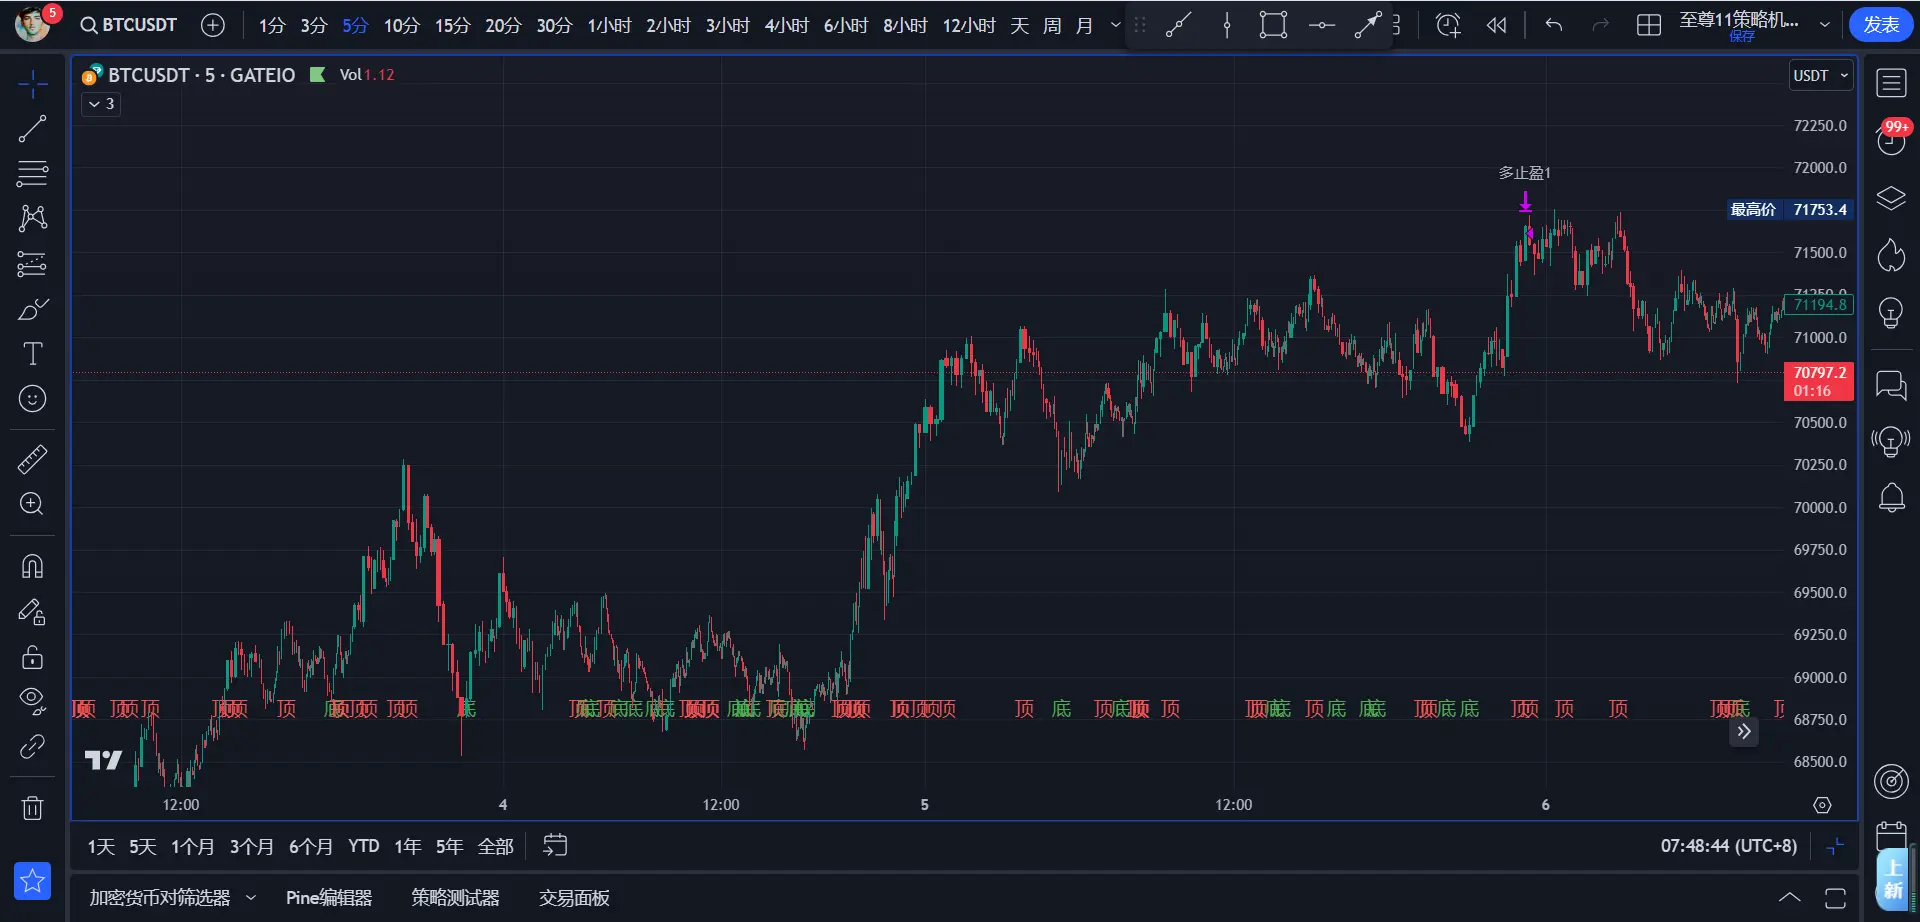Pick the rectangle tool in floating toolbar

(x=1273, y=25)
